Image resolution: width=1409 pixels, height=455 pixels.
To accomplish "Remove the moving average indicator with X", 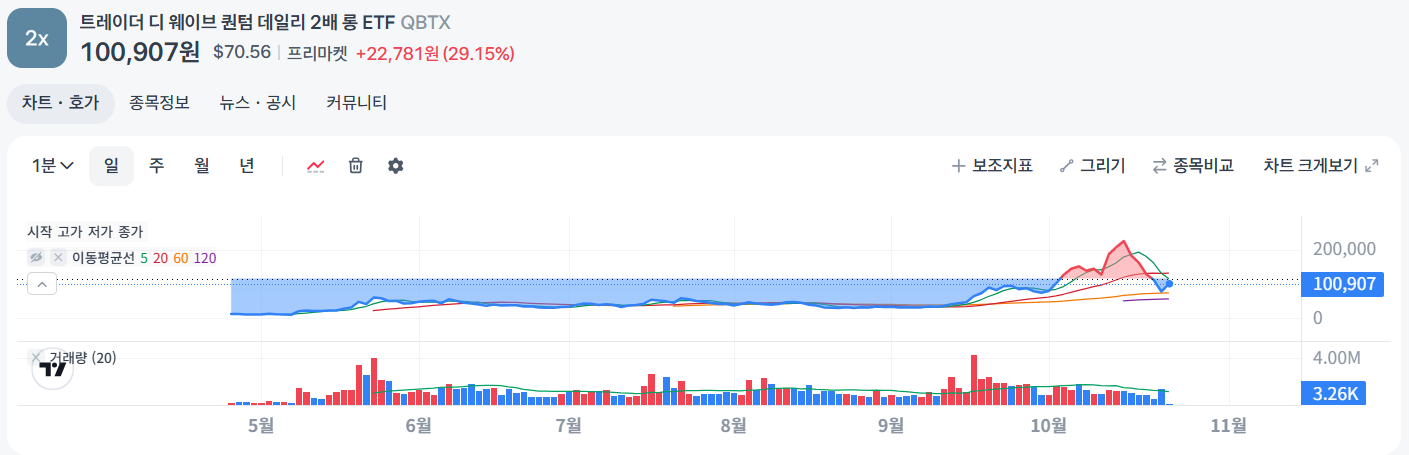I will click(x=58, y=258).
